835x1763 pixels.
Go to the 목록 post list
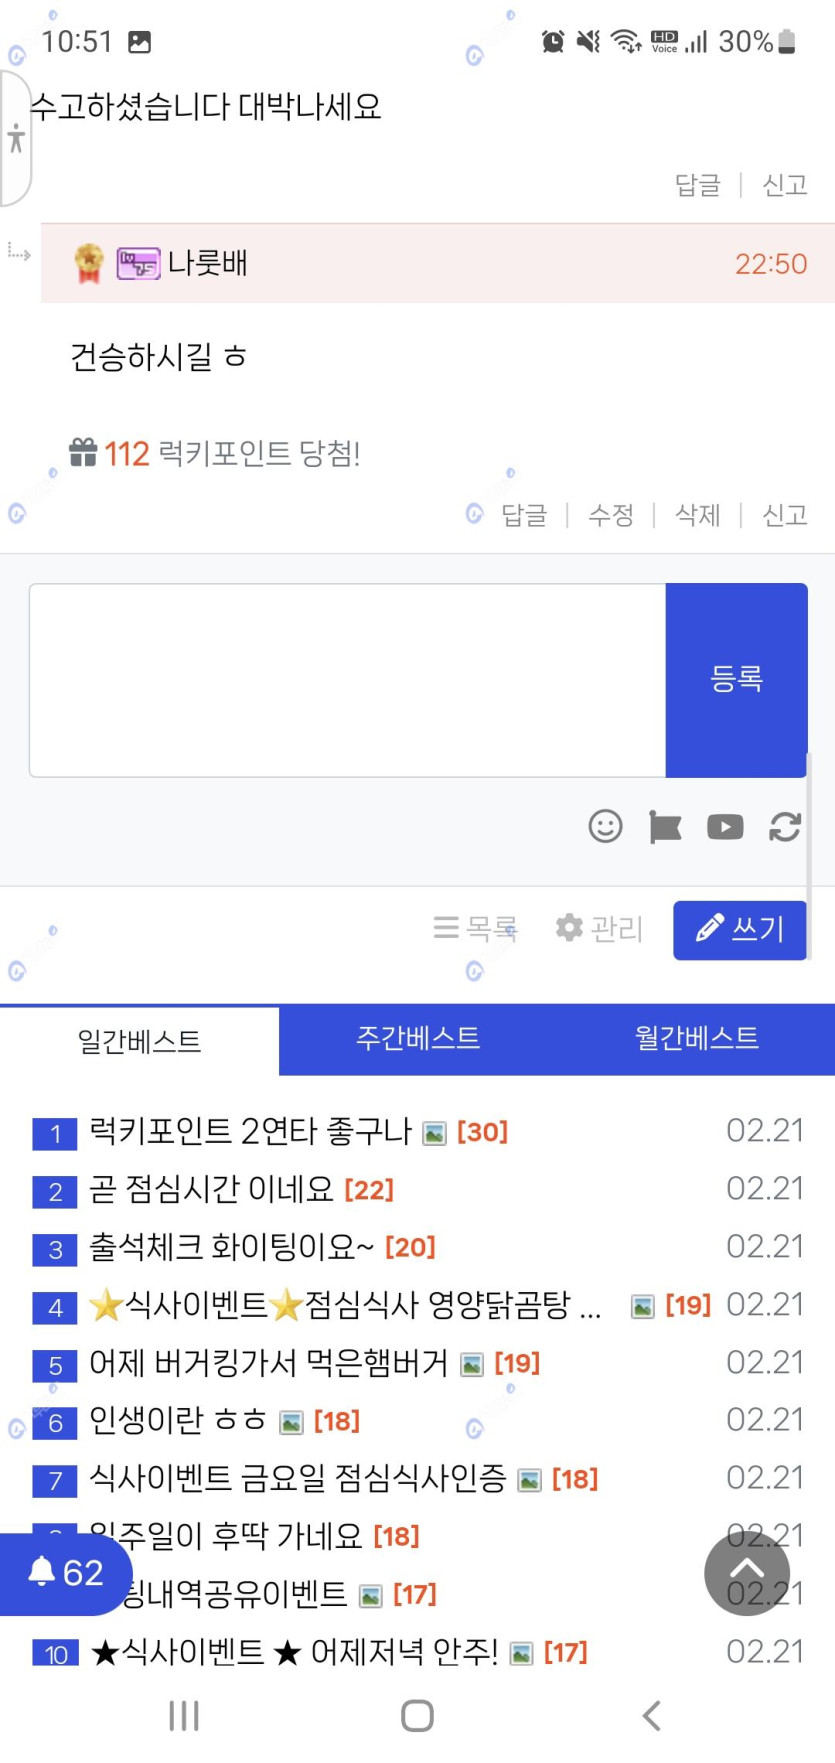[476, 929]
